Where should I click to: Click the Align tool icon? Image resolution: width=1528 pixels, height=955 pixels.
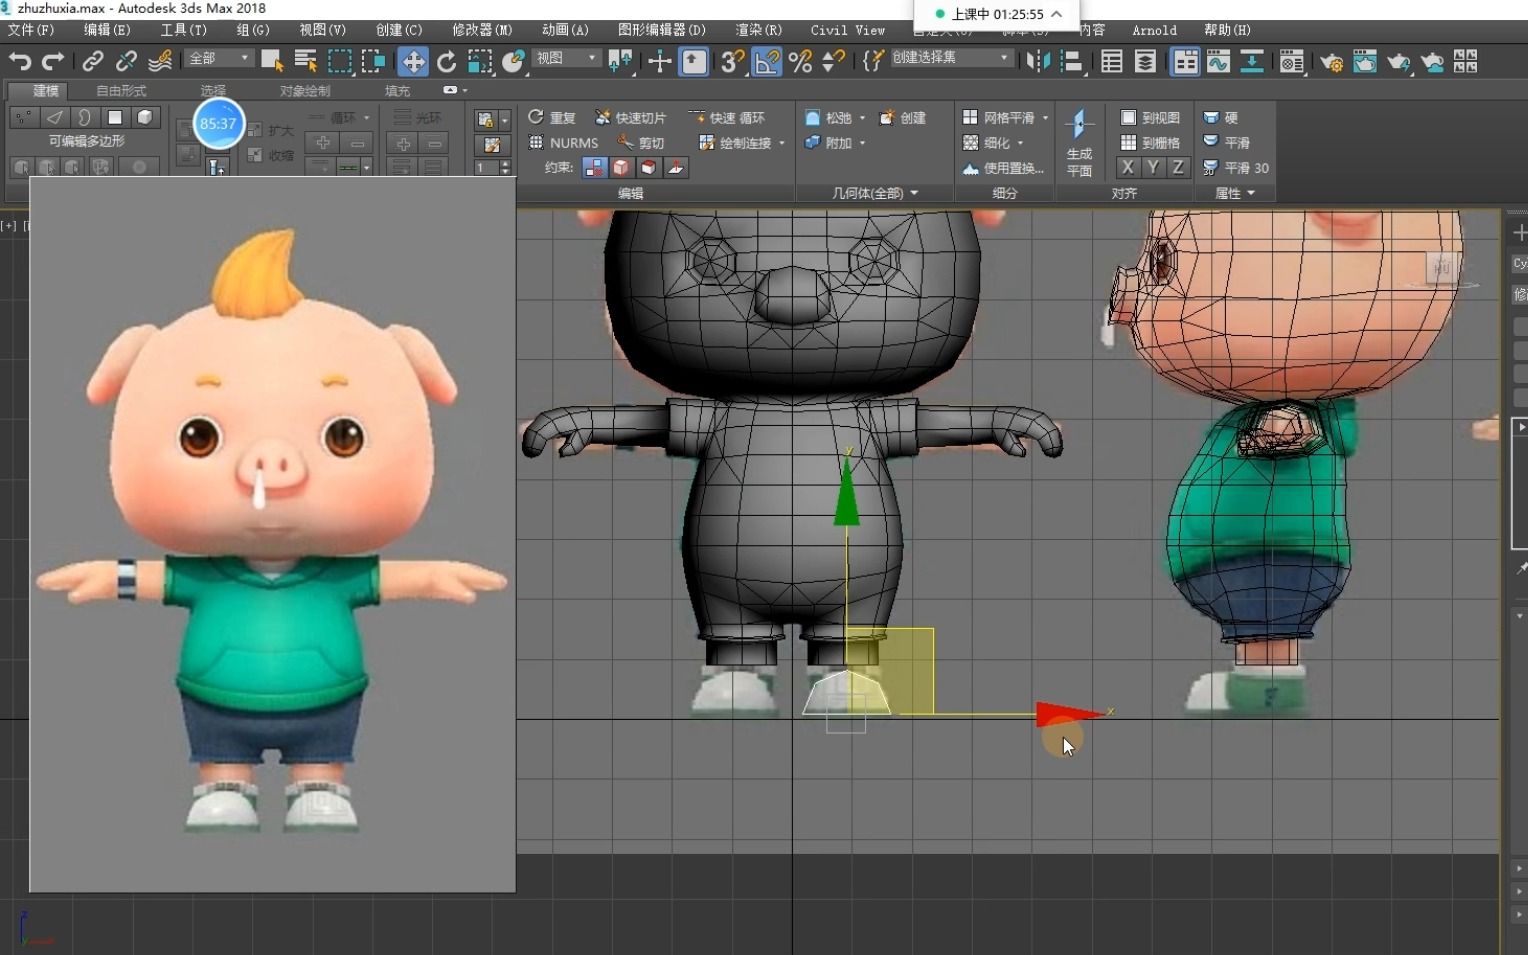click(1072, 62)
